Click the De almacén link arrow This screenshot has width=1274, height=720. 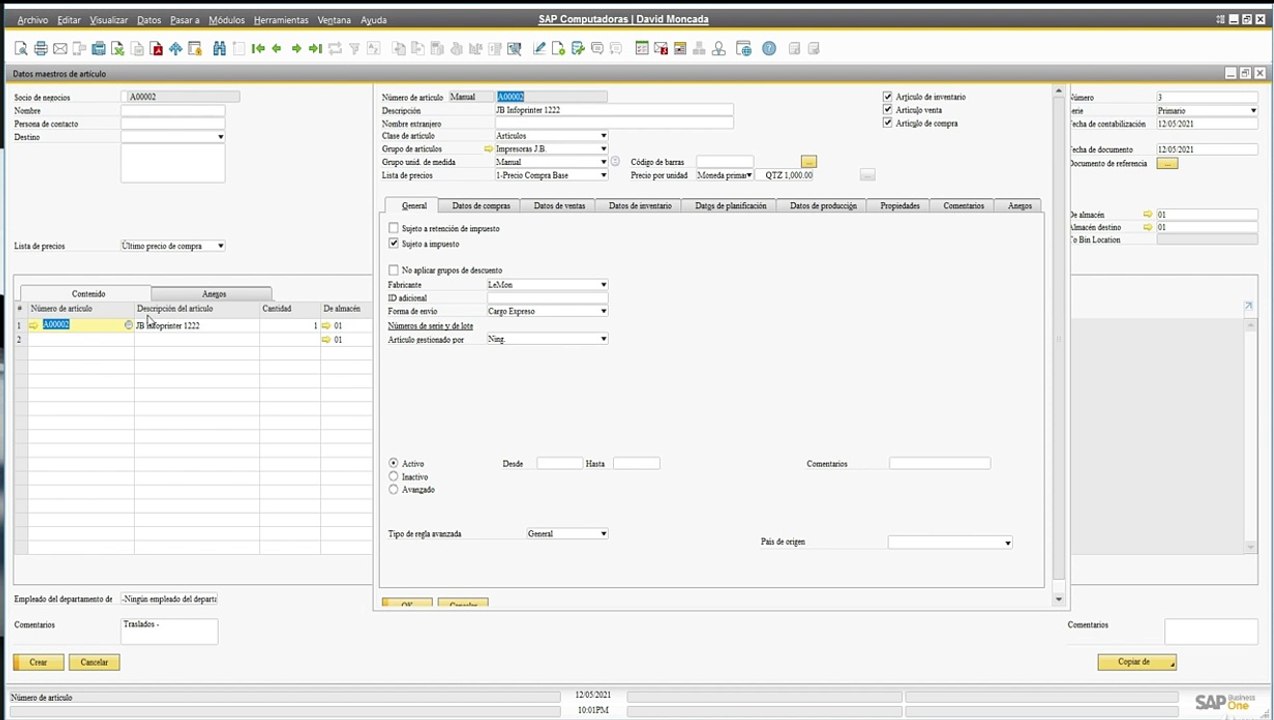pyautogui.click(x=1149, y=214)
